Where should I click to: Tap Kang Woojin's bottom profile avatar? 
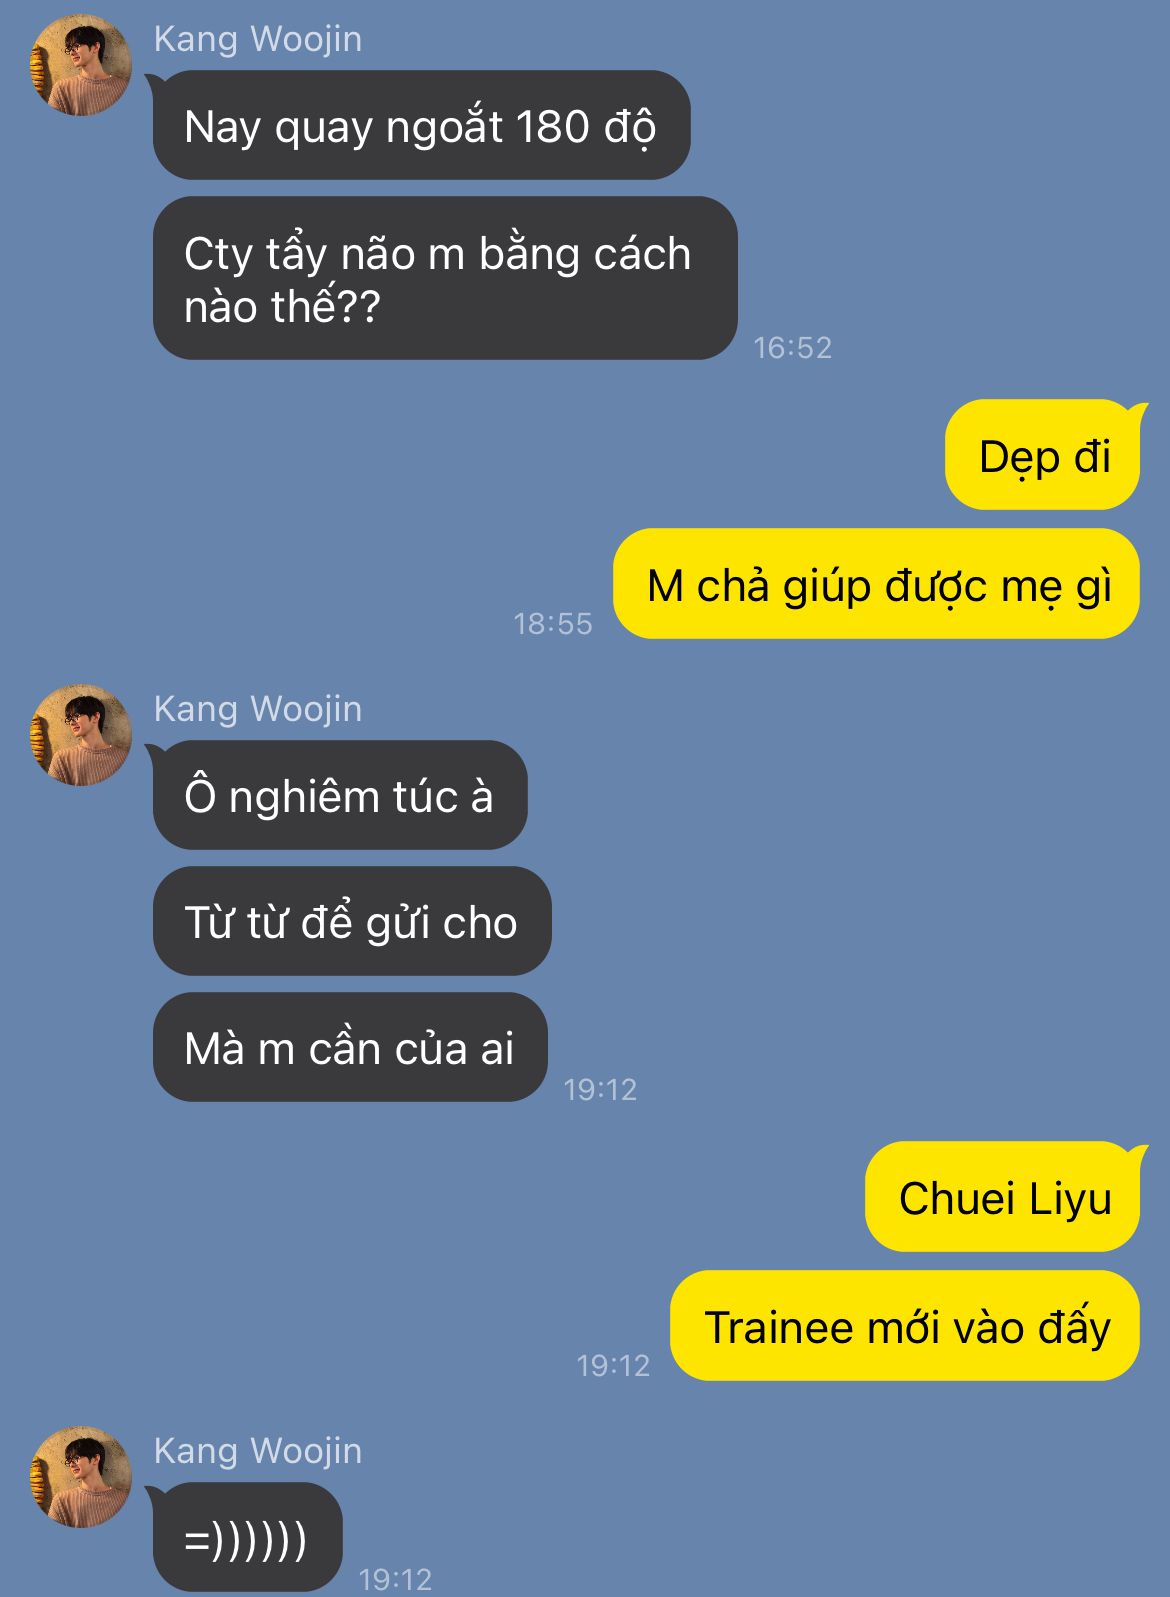[x=81, y=1477]
